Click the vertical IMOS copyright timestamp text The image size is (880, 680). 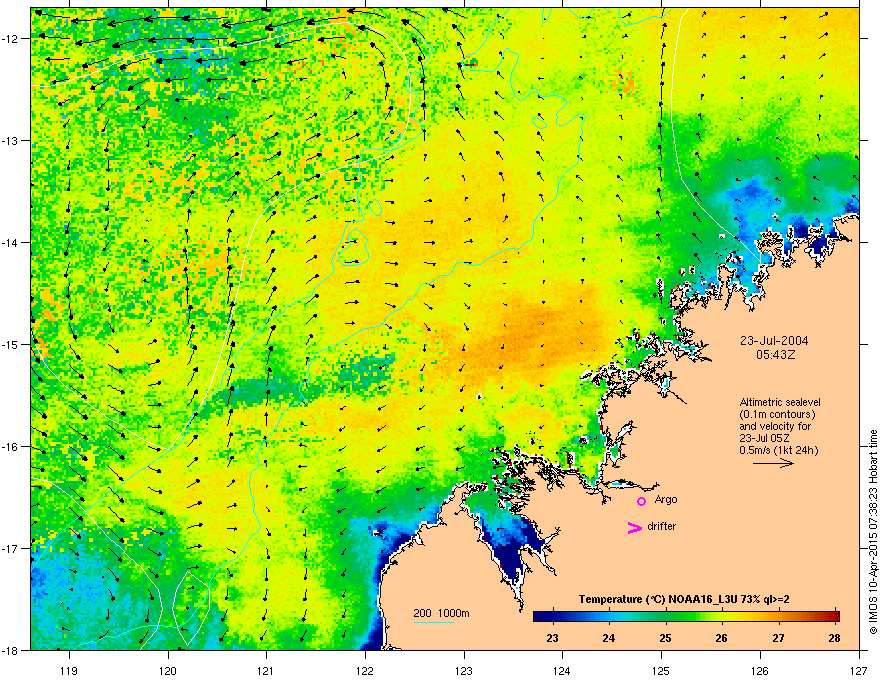pos(873,532)
